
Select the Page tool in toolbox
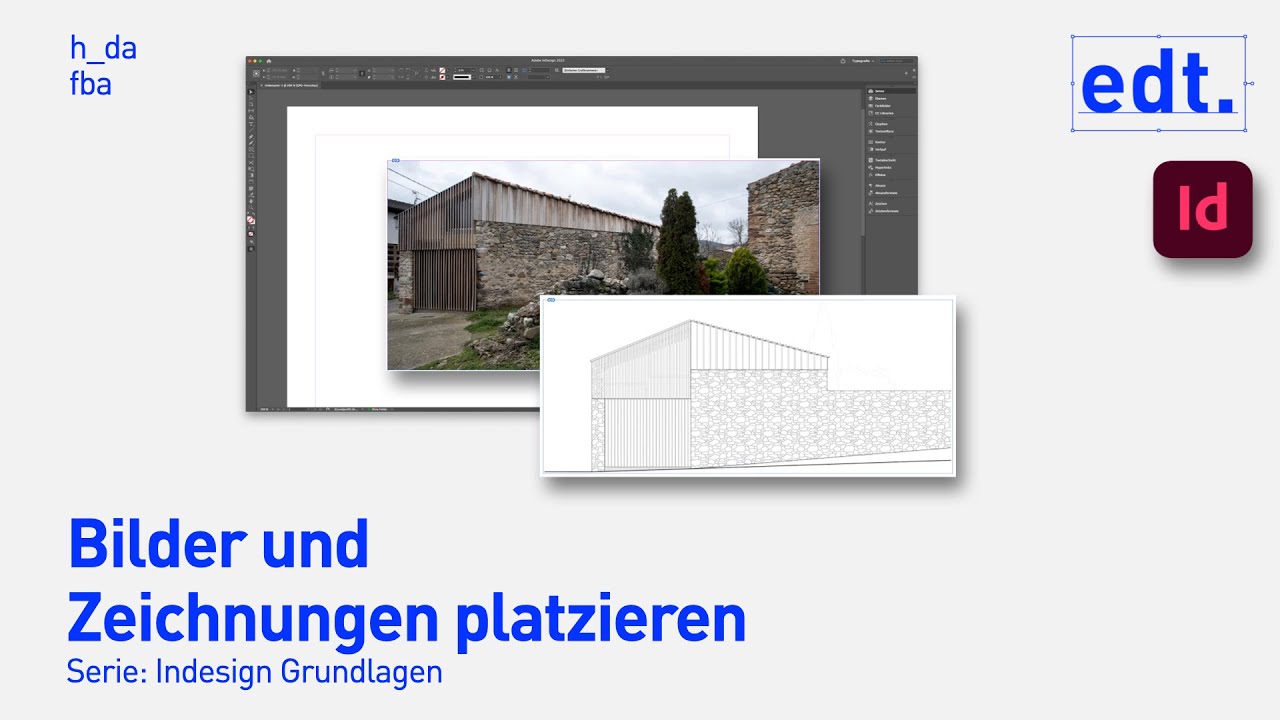(251, 104)
